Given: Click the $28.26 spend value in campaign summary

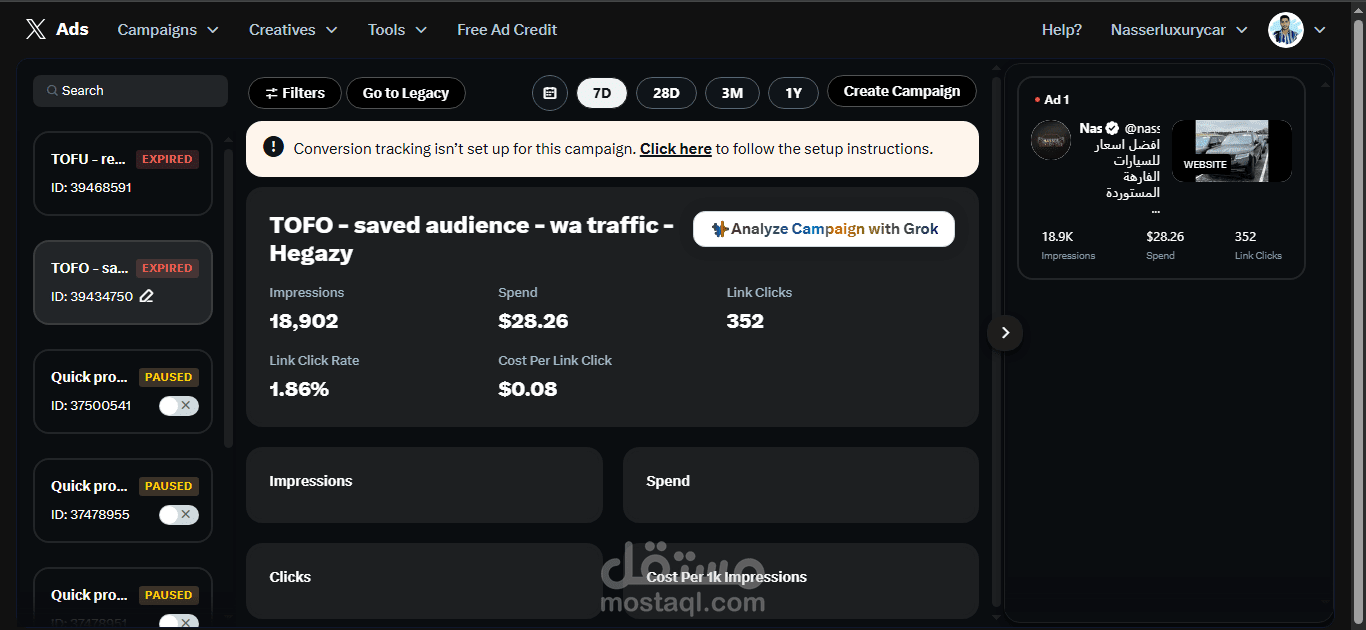Looking at the screenshot, I should [x=533, y=321].
